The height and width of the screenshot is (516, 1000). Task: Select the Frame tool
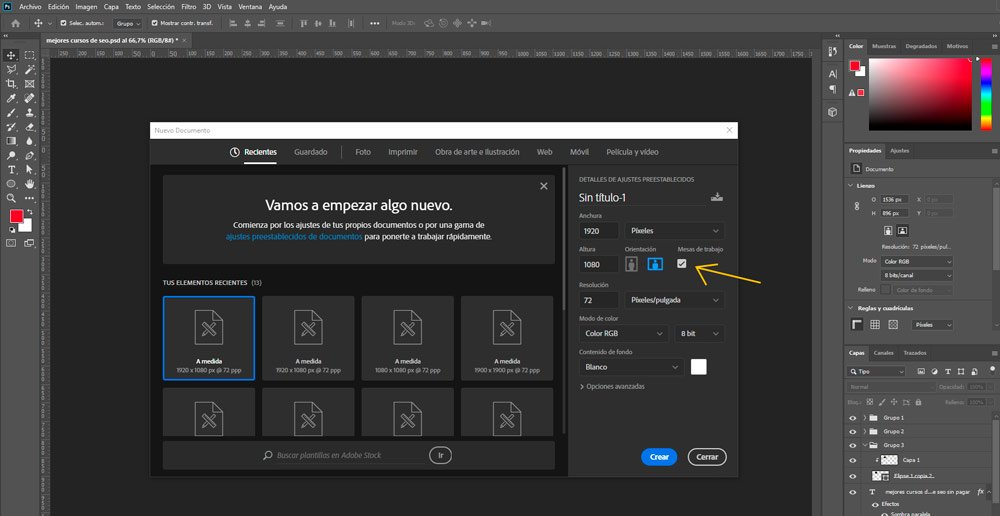pyautogui.click(x=29, y=84)
